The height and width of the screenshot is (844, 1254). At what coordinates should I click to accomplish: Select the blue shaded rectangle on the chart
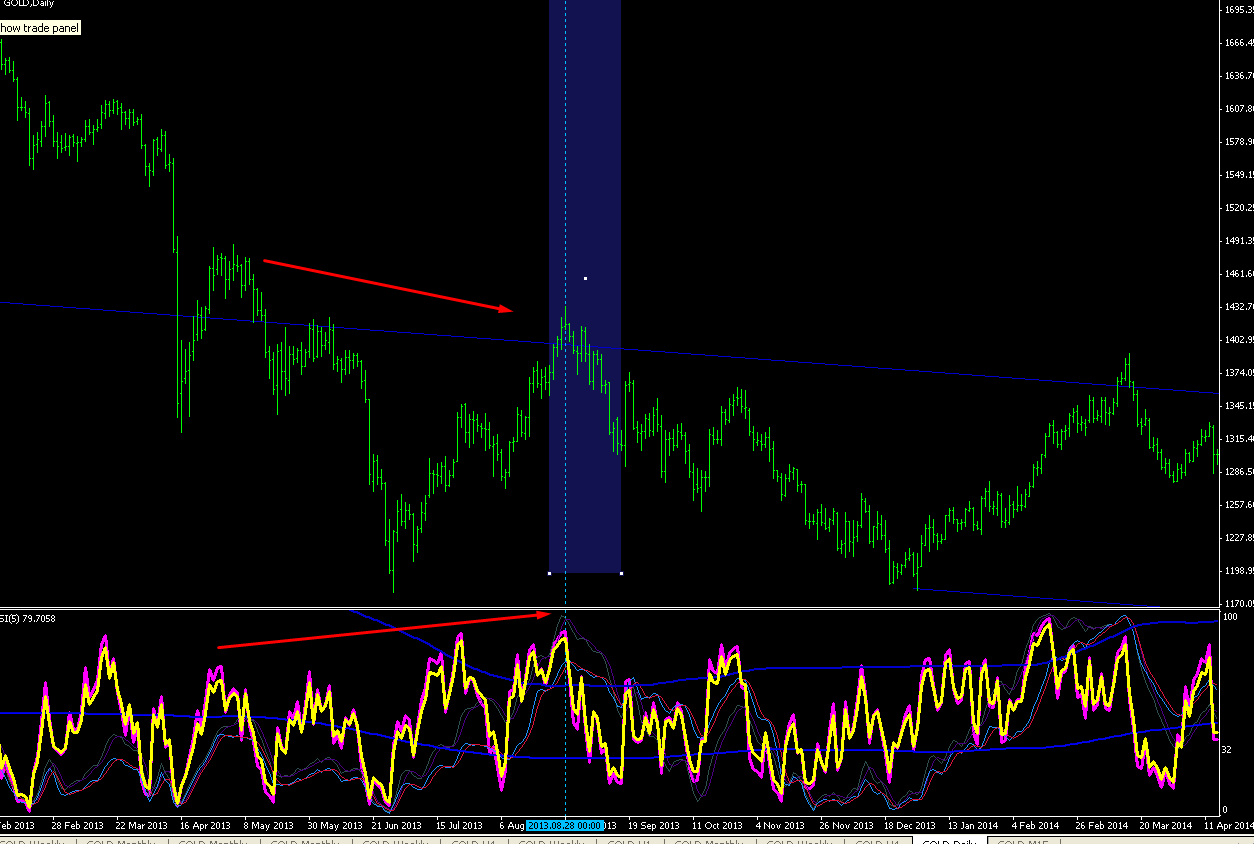click(x=585, y=286)
